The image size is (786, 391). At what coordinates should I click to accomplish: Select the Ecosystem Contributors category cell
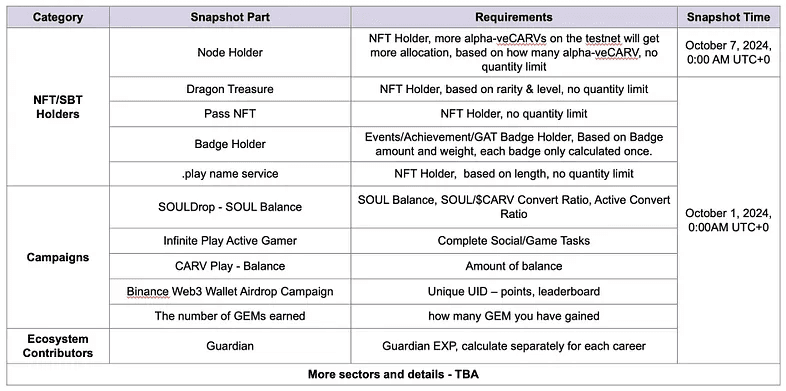coord(58,346)
